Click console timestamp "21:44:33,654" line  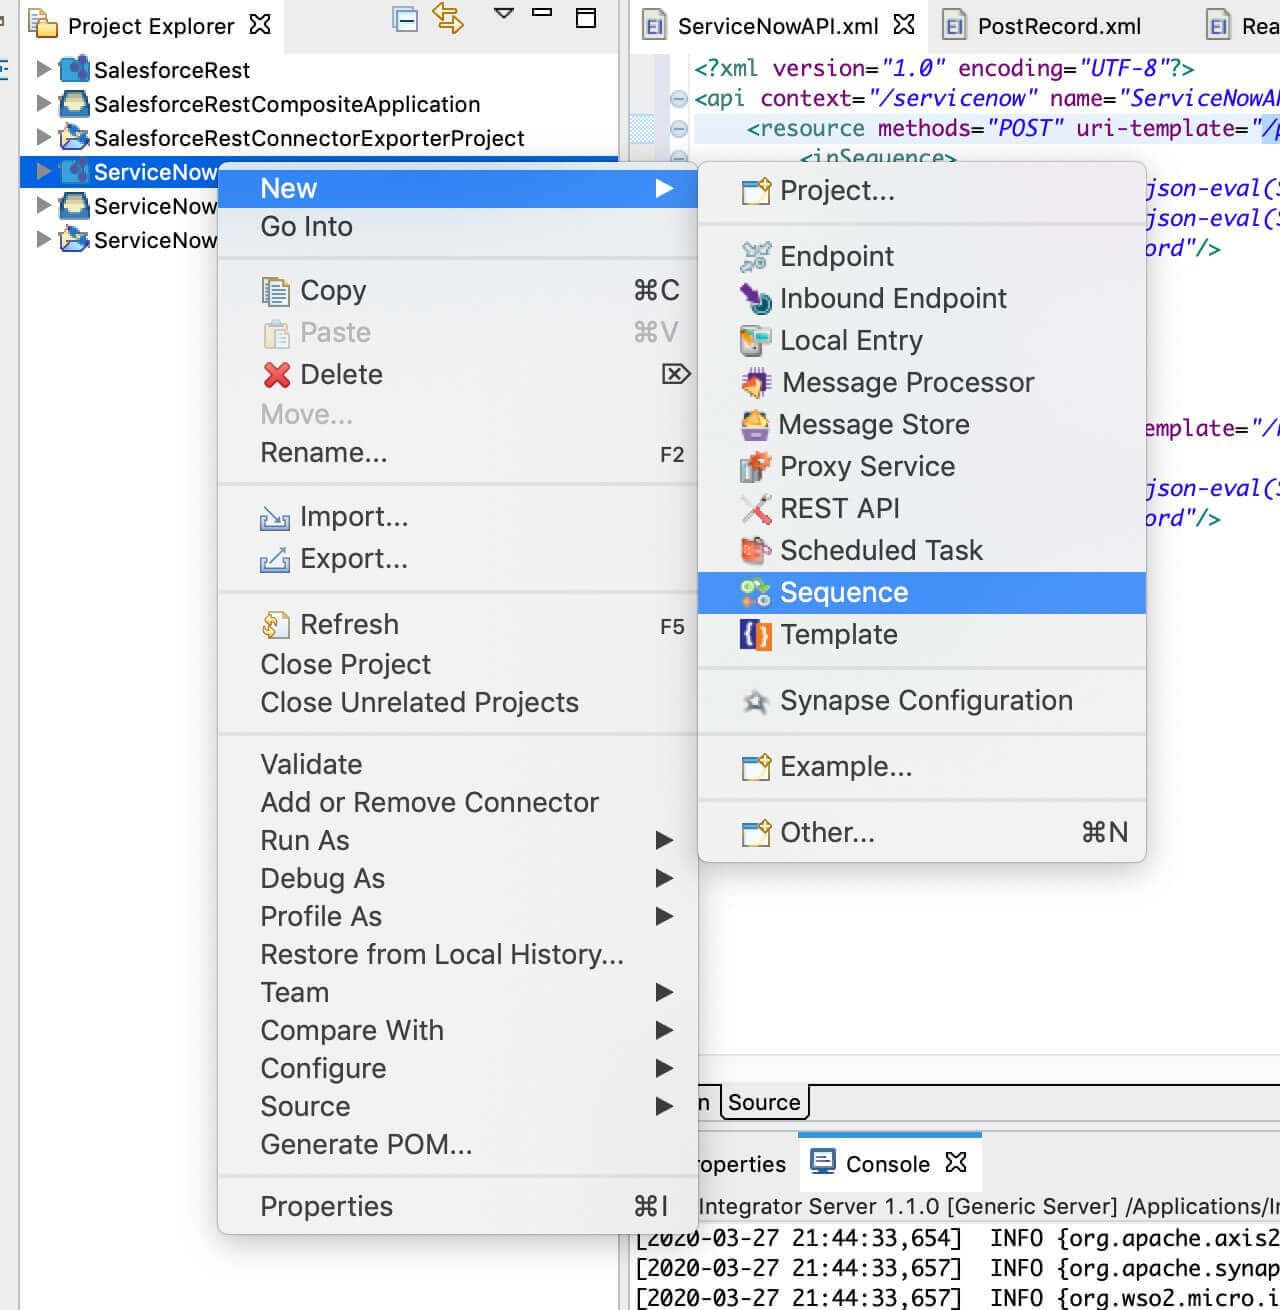pos(958,1239)
